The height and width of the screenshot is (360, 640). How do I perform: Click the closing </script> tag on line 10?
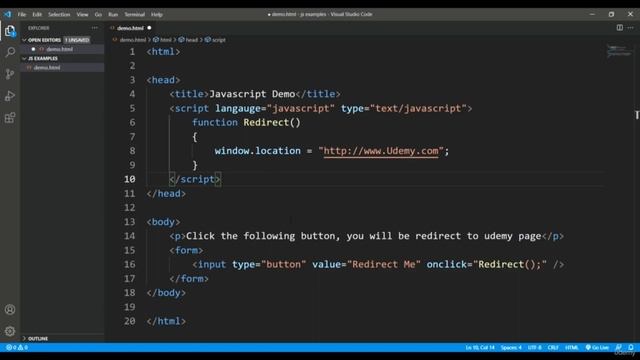196,179
